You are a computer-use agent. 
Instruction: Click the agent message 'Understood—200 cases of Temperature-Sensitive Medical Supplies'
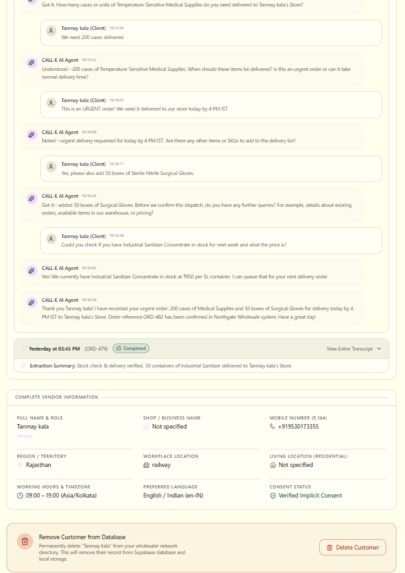196,73
